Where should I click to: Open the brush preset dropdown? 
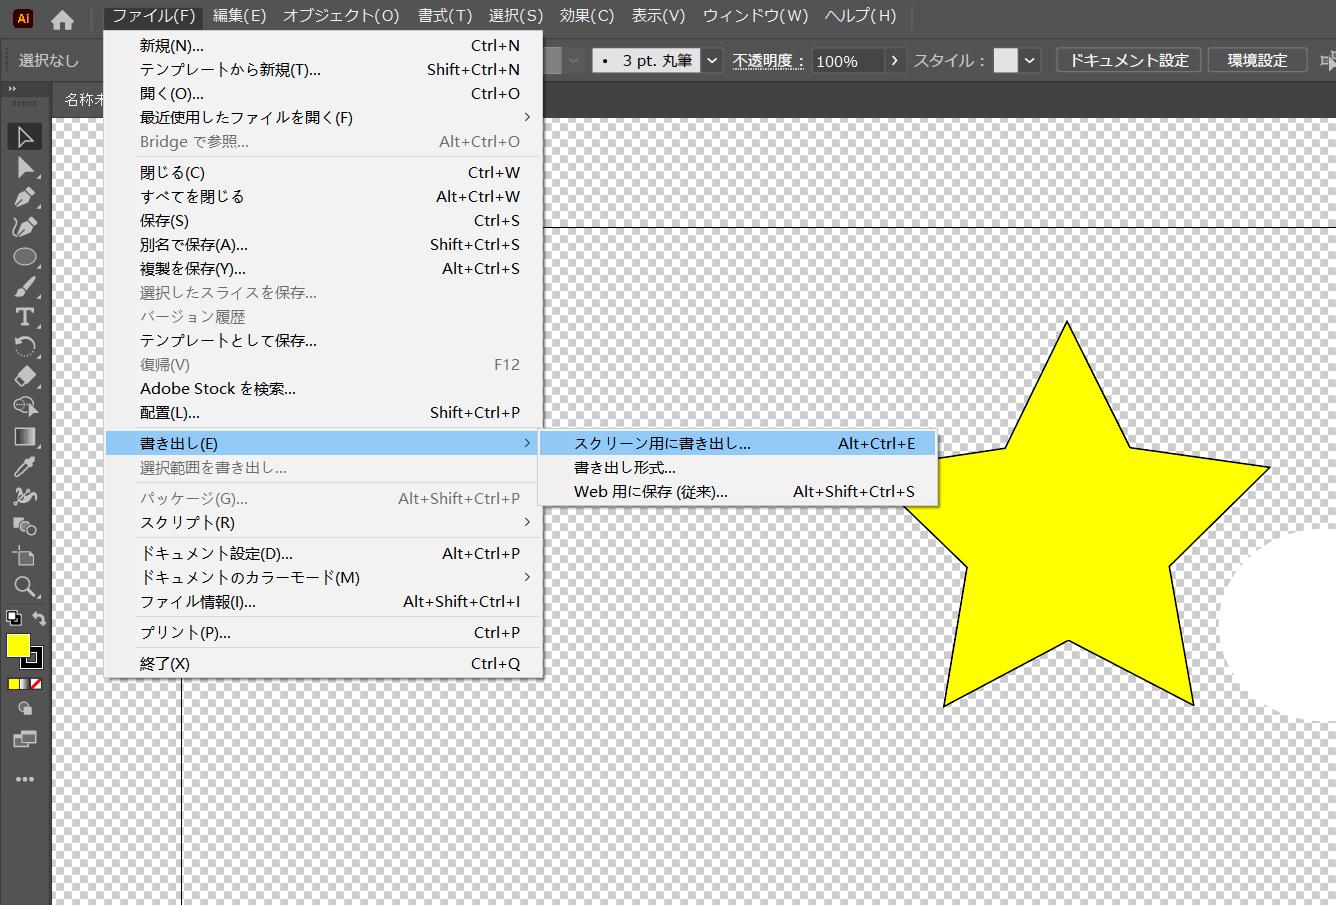[710, 60]
